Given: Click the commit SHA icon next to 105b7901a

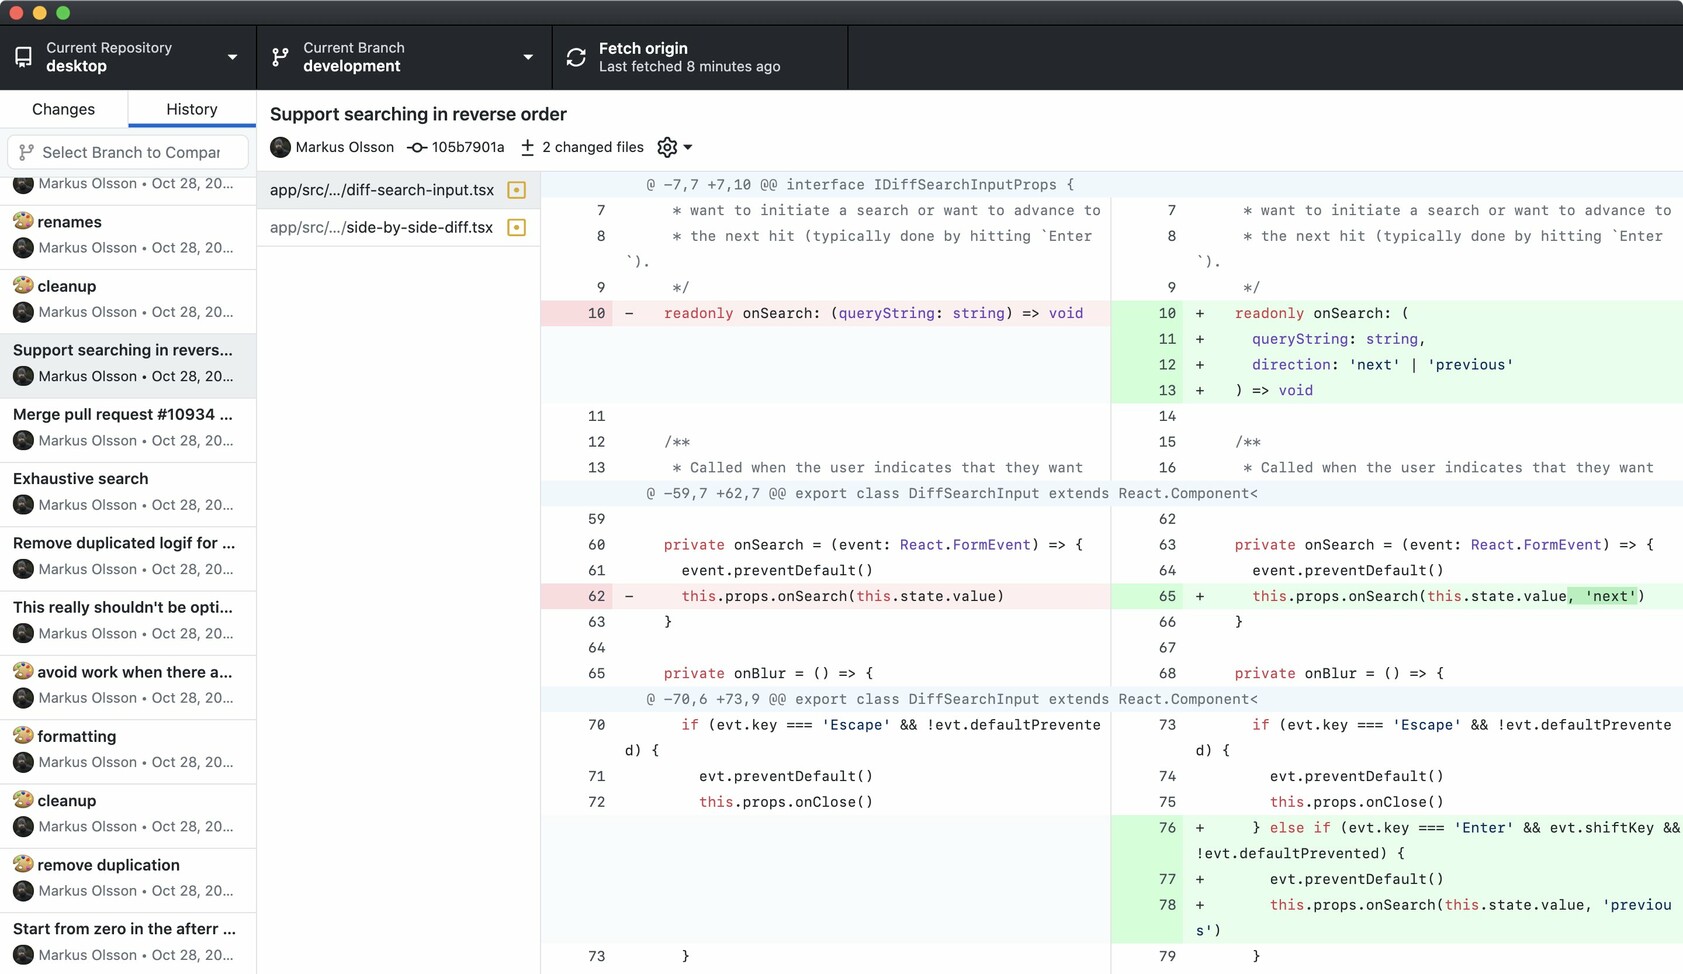Looking at the screenshot, I should (417, 147).
